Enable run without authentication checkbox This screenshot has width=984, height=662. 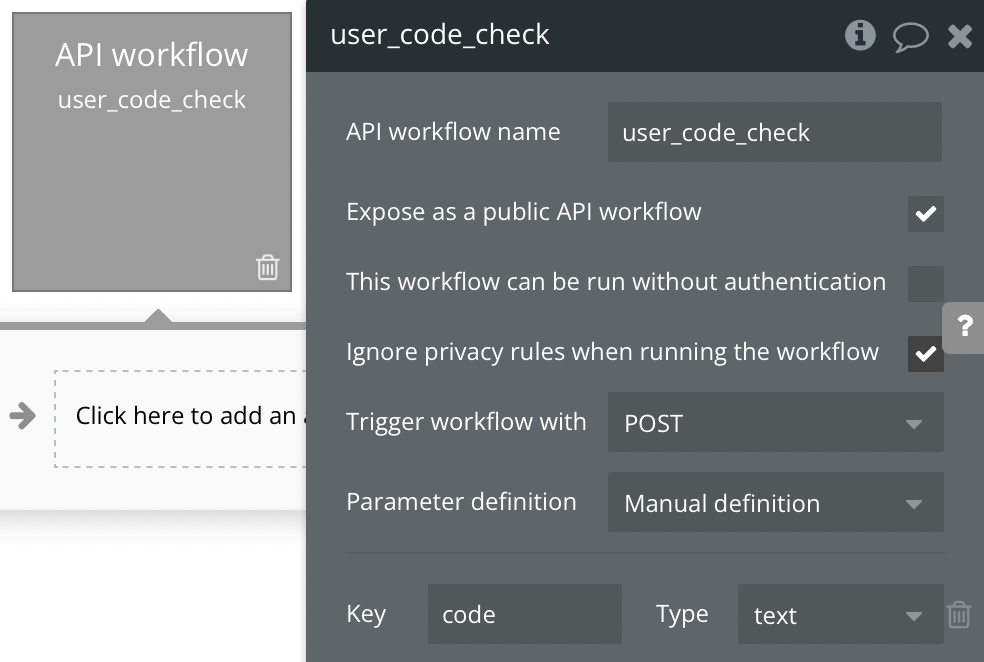coord(925,283)
